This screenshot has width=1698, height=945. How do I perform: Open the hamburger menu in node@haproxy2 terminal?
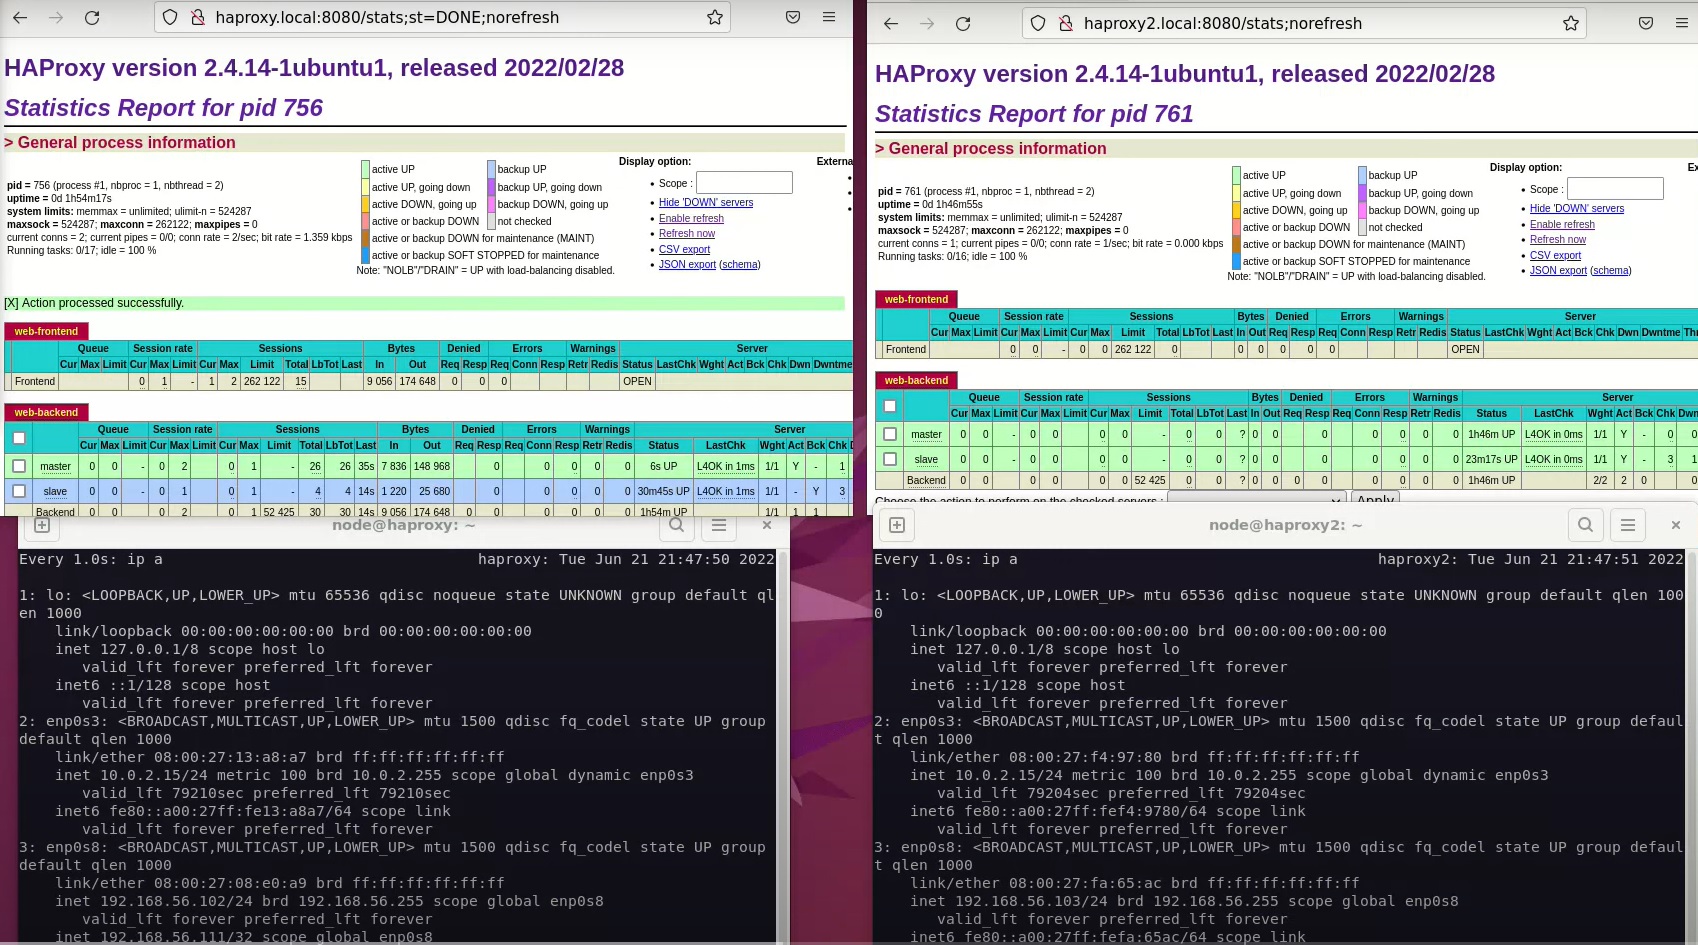click(x=1628, y=524)
